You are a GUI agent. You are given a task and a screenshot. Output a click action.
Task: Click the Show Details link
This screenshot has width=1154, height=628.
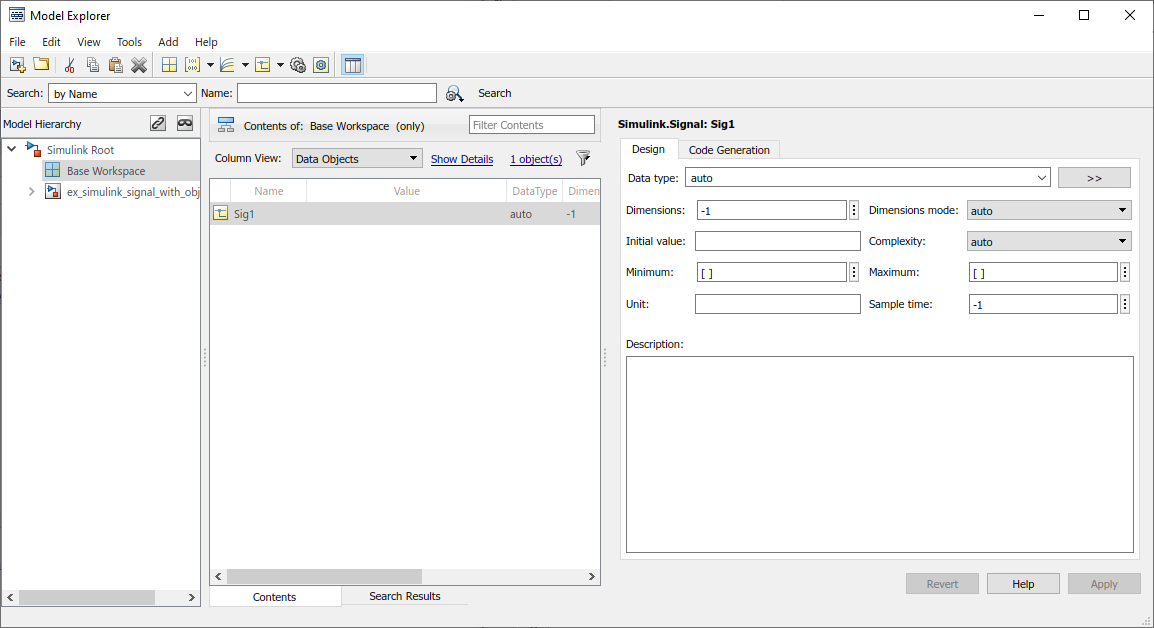click(x=461, y=159)
